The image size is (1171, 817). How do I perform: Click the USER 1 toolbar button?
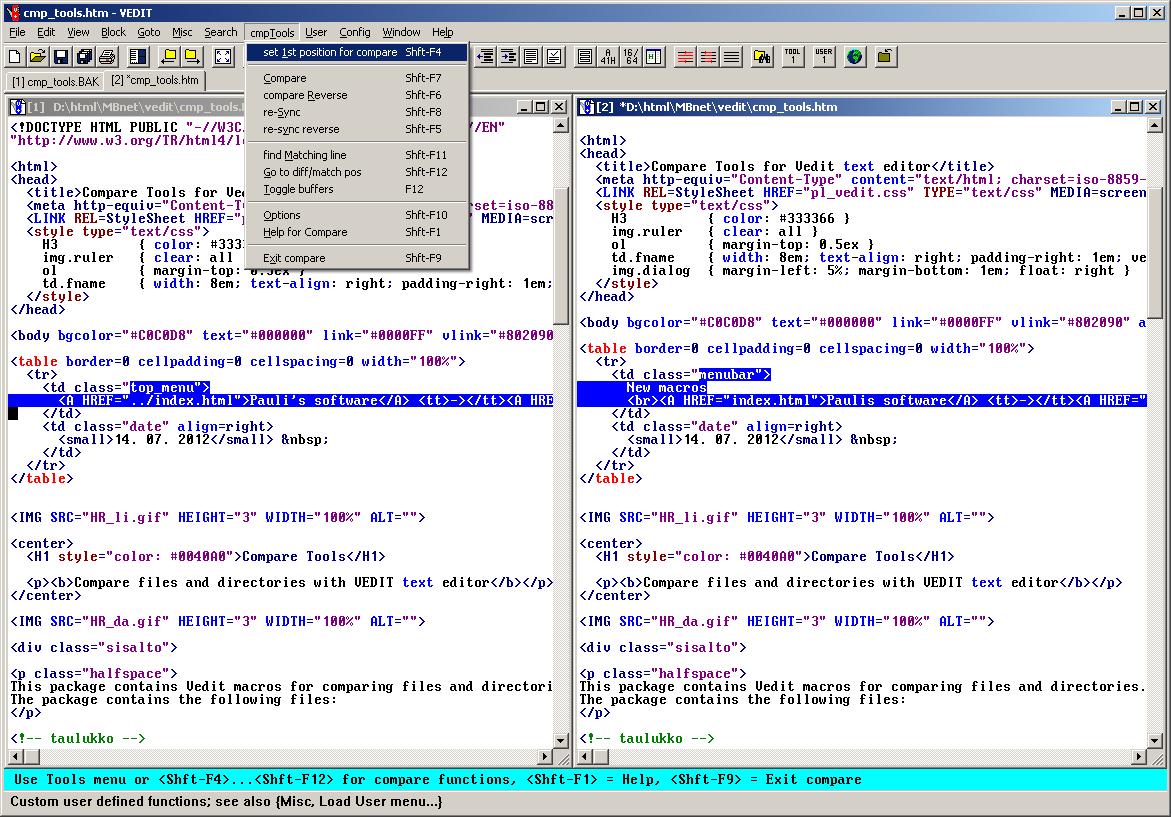tap(823, 57)
